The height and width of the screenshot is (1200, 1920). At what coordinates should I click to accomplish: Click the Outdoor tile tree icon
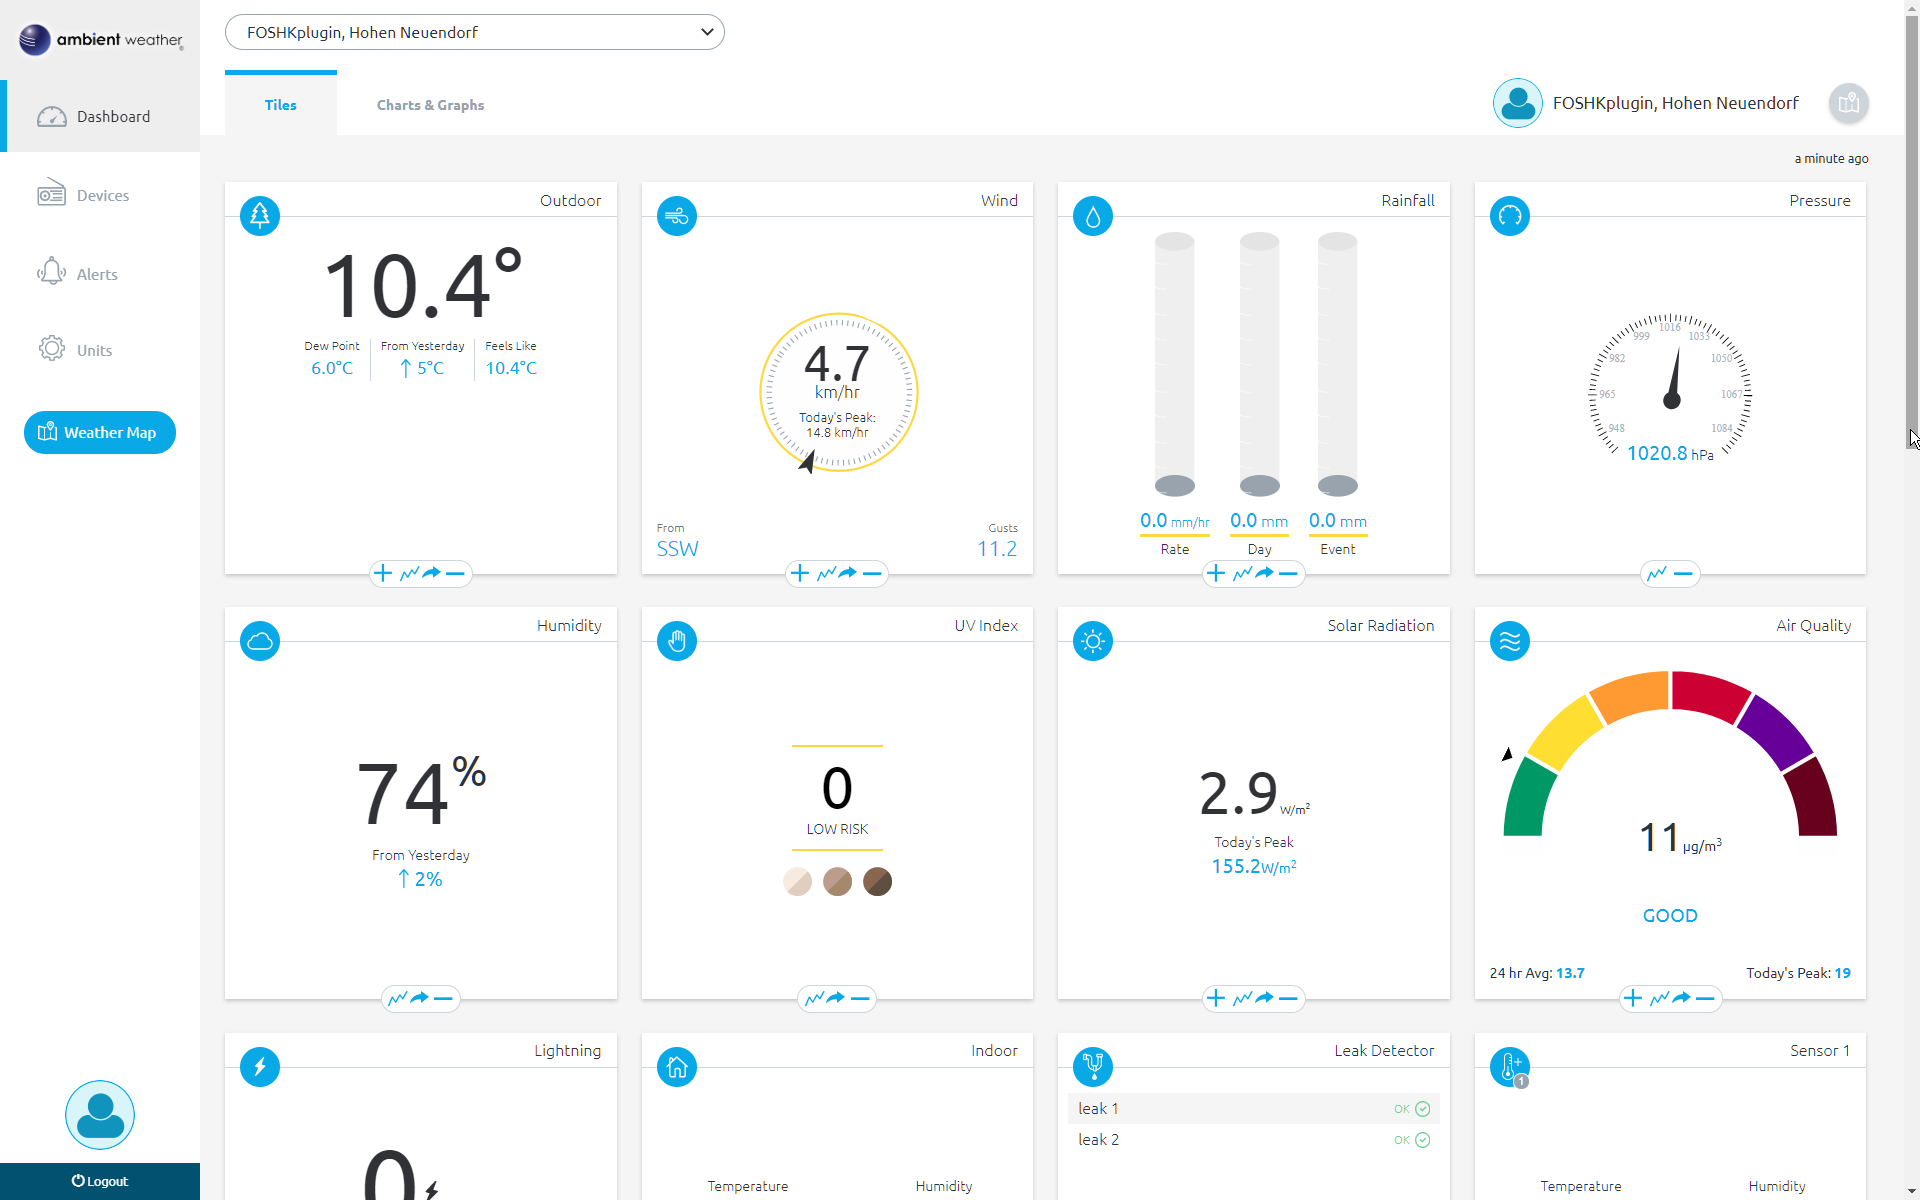pyautogui.click(x=260, y=215)
